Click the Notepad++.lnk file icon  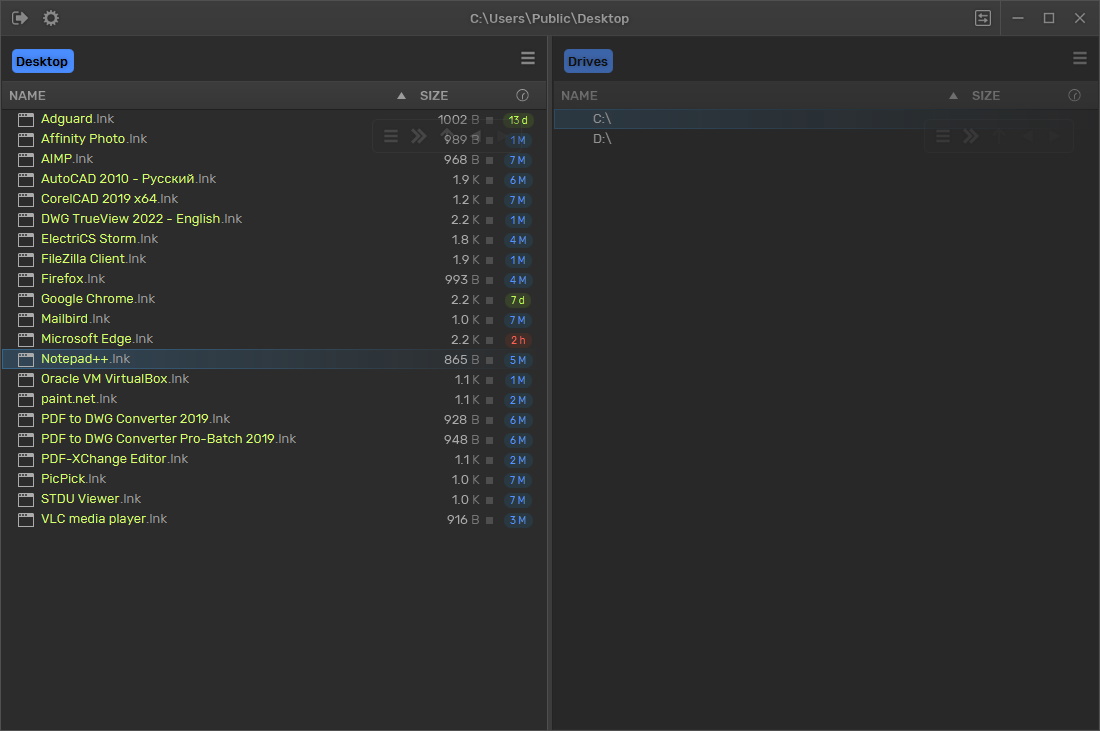coord(26,359)
